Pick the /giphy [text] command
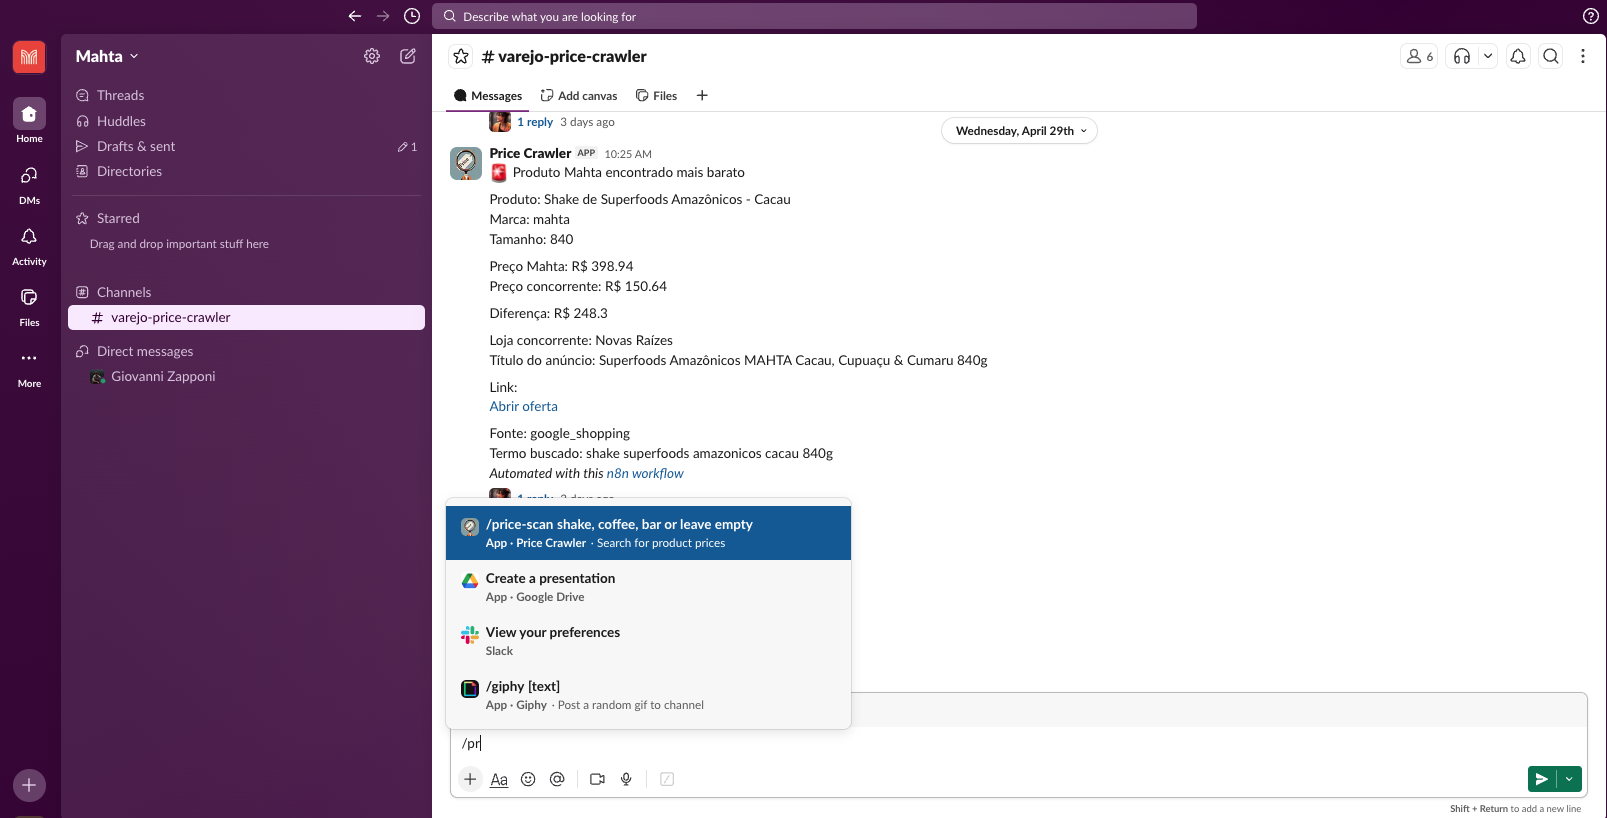Screen dimensions: 1607x818 click(x=648, y=695)
